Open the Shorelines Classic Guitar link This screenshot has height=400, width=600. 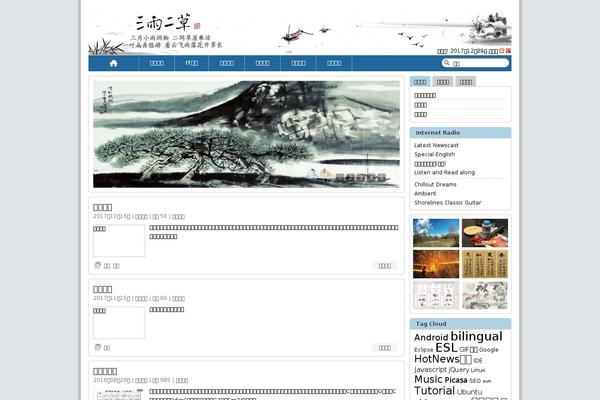coord(448,203)
